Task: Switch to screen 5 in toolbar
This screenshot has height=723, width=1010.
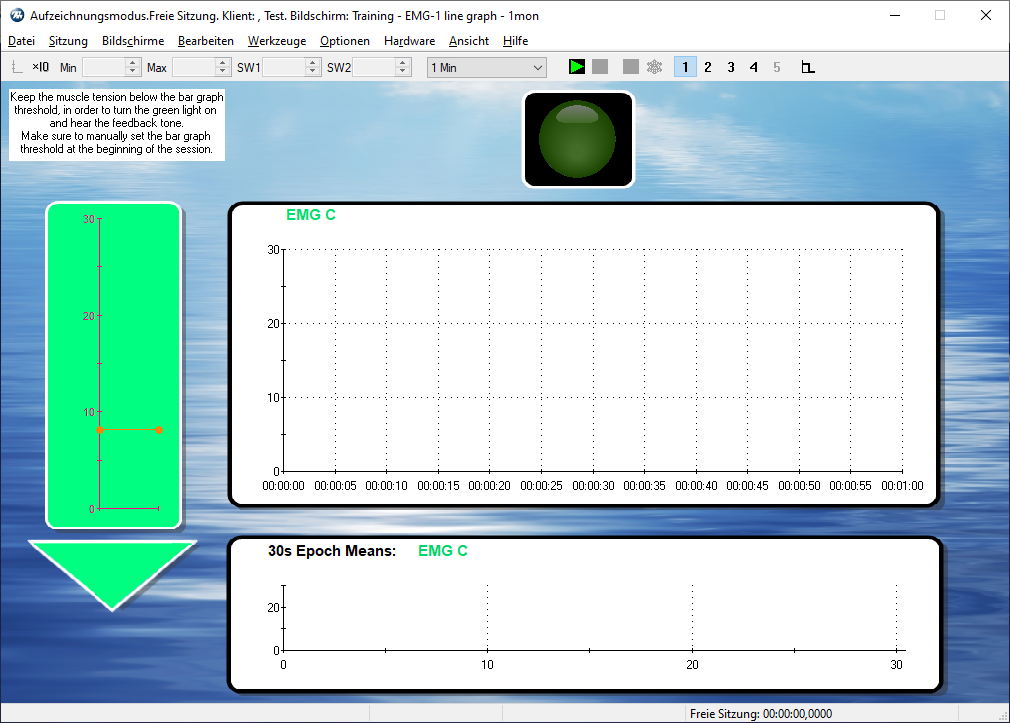Action: coord(777,67)
